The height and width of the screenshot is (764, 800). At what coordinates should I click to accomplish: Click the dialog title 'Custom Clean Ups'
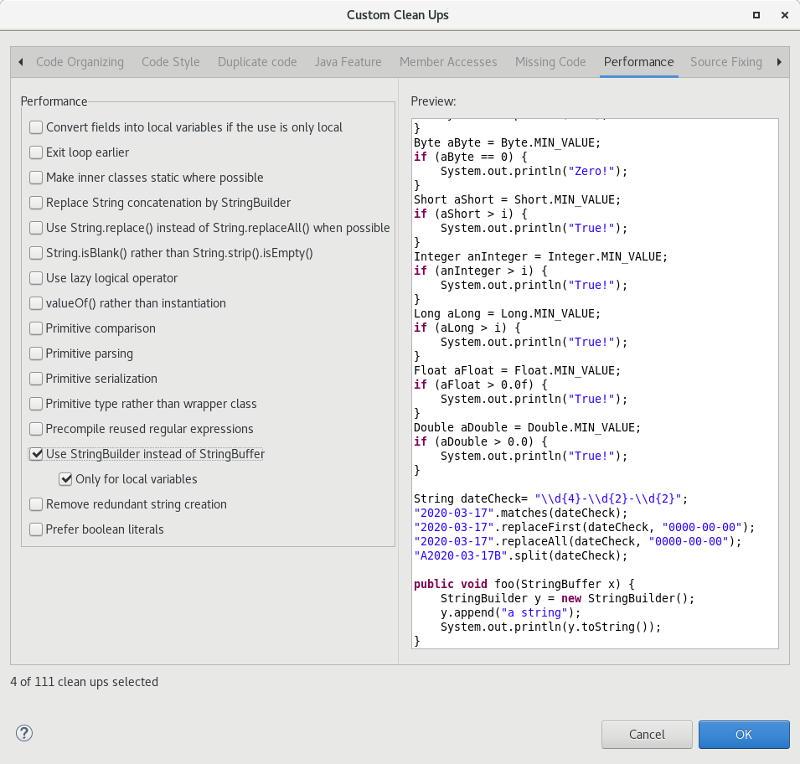coord(397,15)
